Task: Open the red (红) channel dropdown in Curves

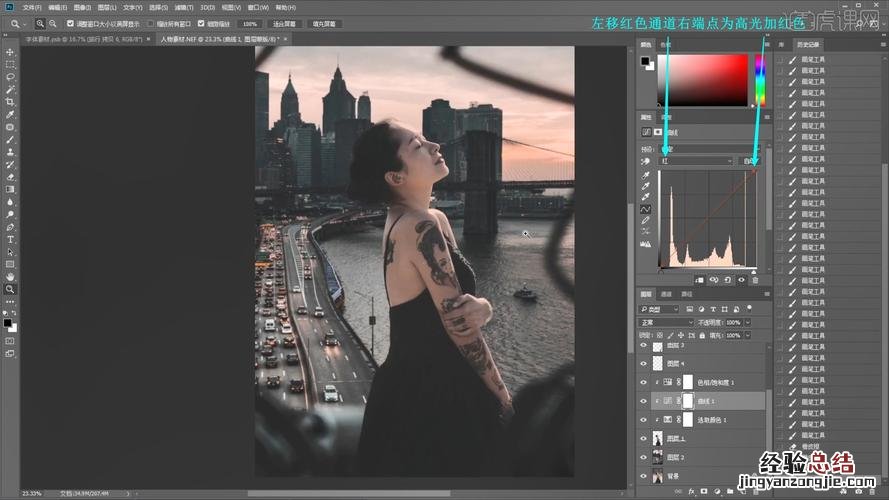Action: [x=695, y=160]
